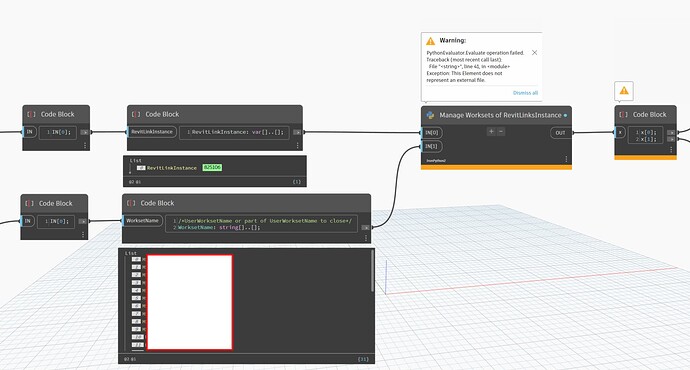The image size is (690, 370).
Task: Select the Code Block title above RevitLinkInstance port
Action: tap(162, 114)
